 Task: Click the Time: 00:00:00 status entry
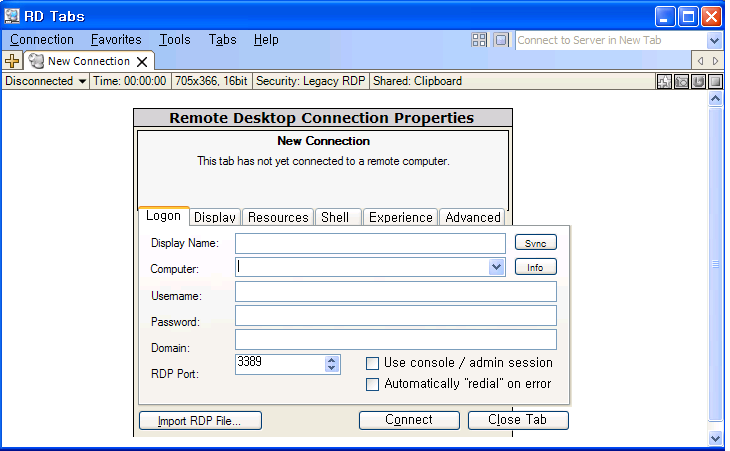click(130, 81)
